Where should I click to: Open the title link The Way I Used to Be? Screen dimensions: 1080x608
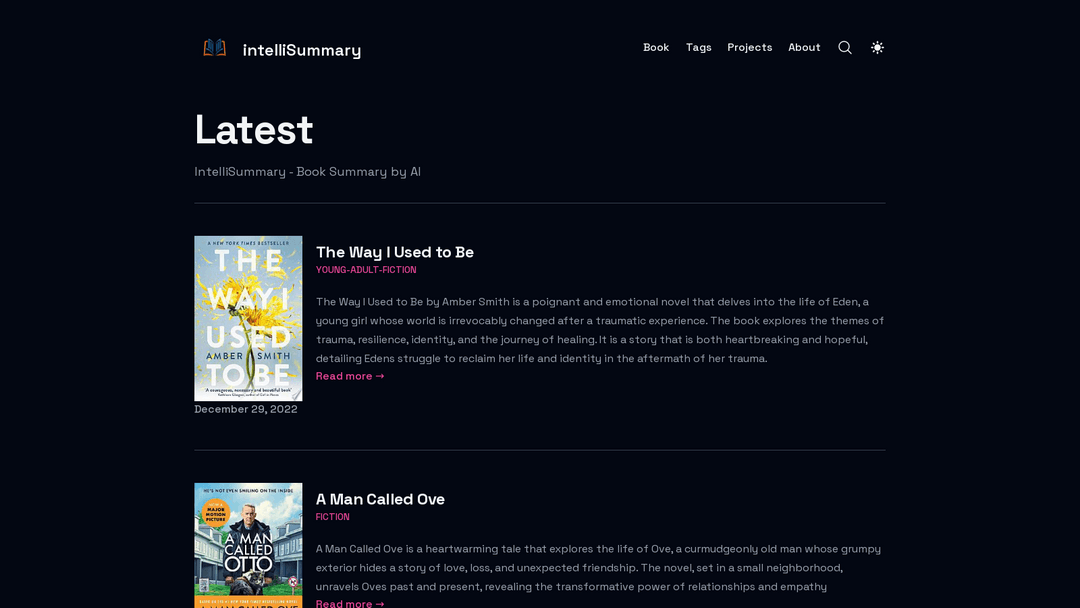pyautogui.click(x=395, y=252)
